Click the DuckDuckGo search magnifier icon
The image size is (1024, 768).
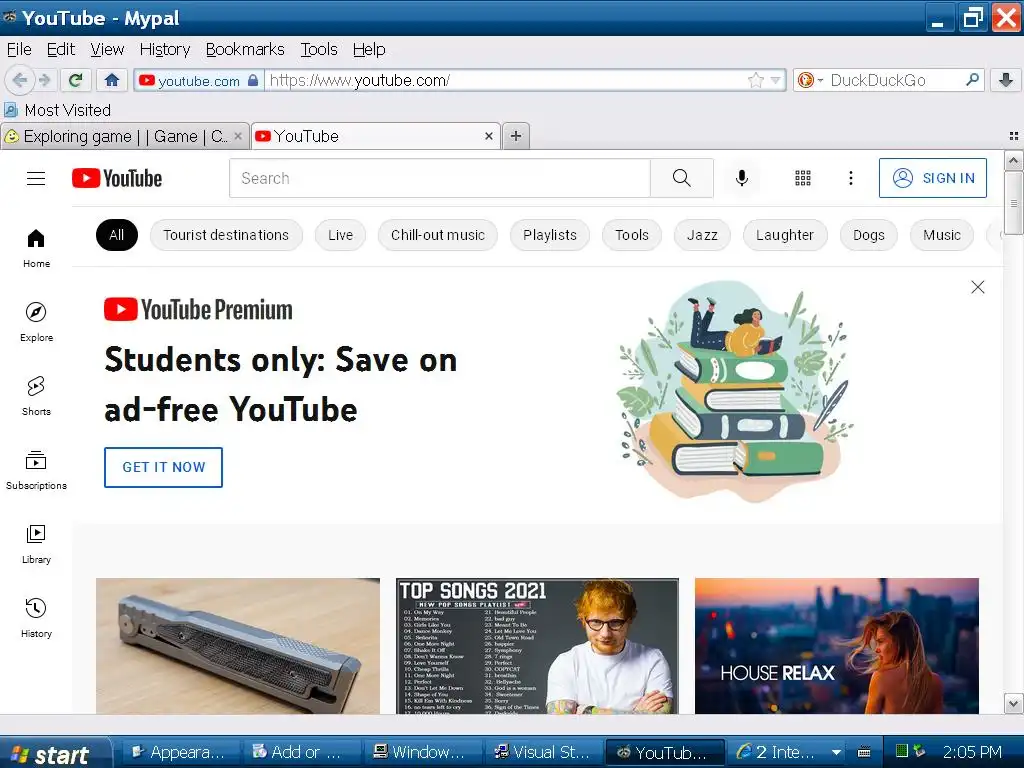pos(972,80)
